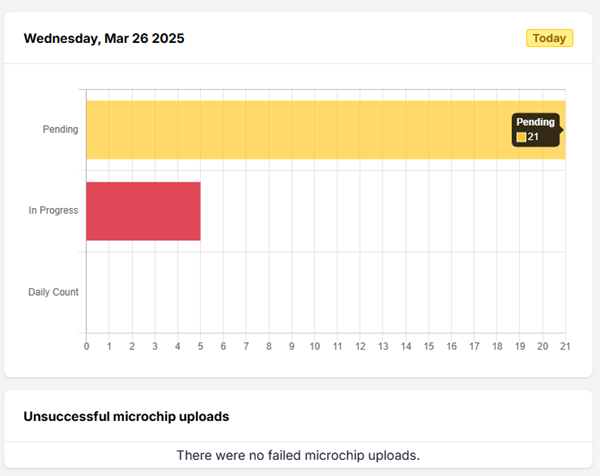
Task: Select the Pending axis label
Action: [x=60, y=130]
